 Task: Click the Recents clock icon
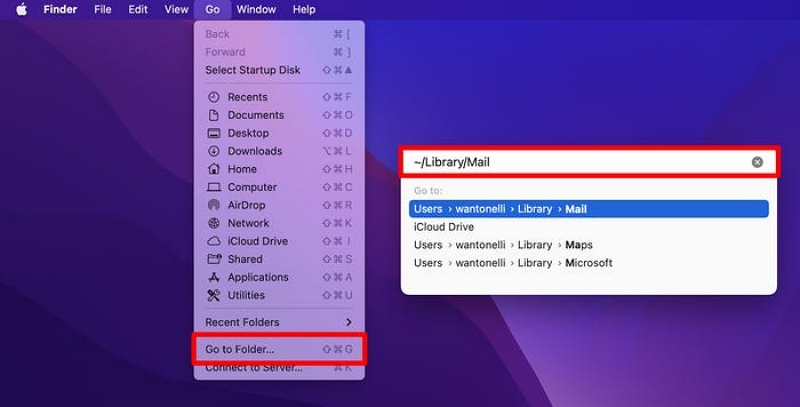coord(214,97)
